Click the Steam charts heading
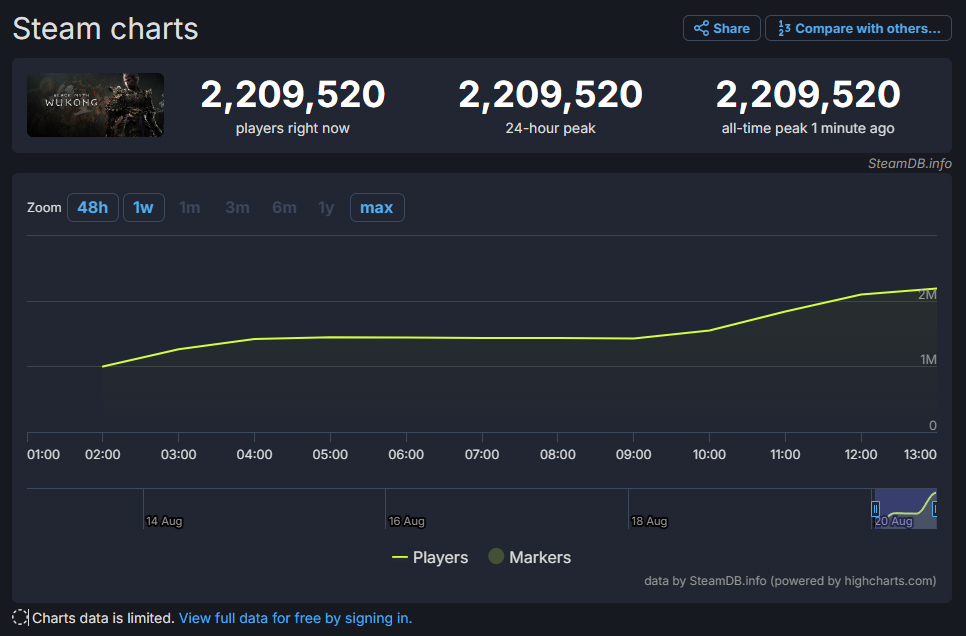966x636 pixels. coord(105,29)
